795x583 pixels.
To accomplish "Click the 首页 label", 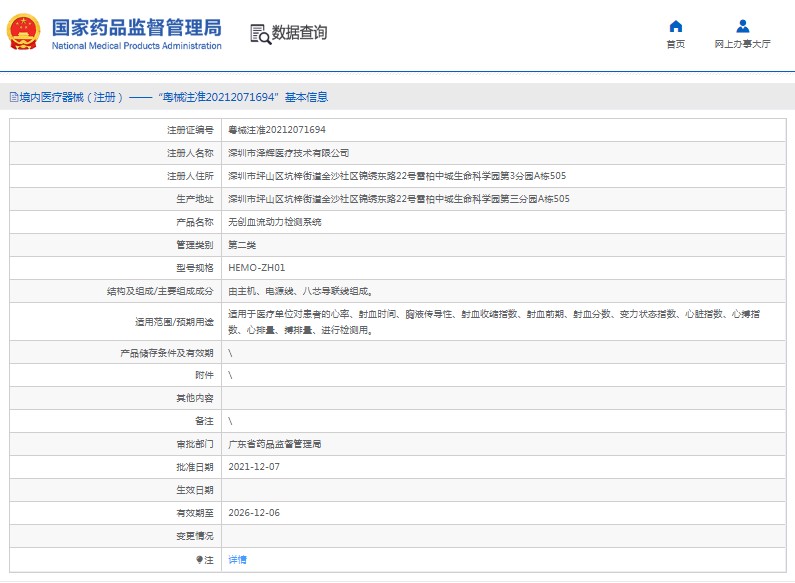I will pos(675,44).
